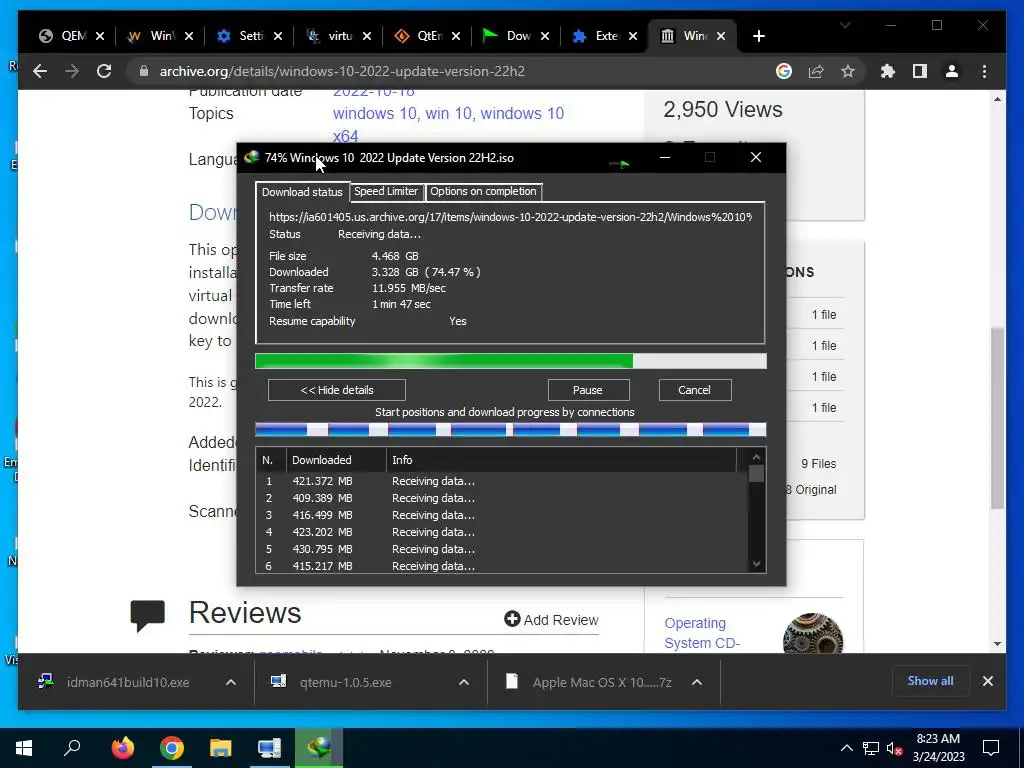Share this page via the share icon
1024x768 pixels.
[816, 71]
